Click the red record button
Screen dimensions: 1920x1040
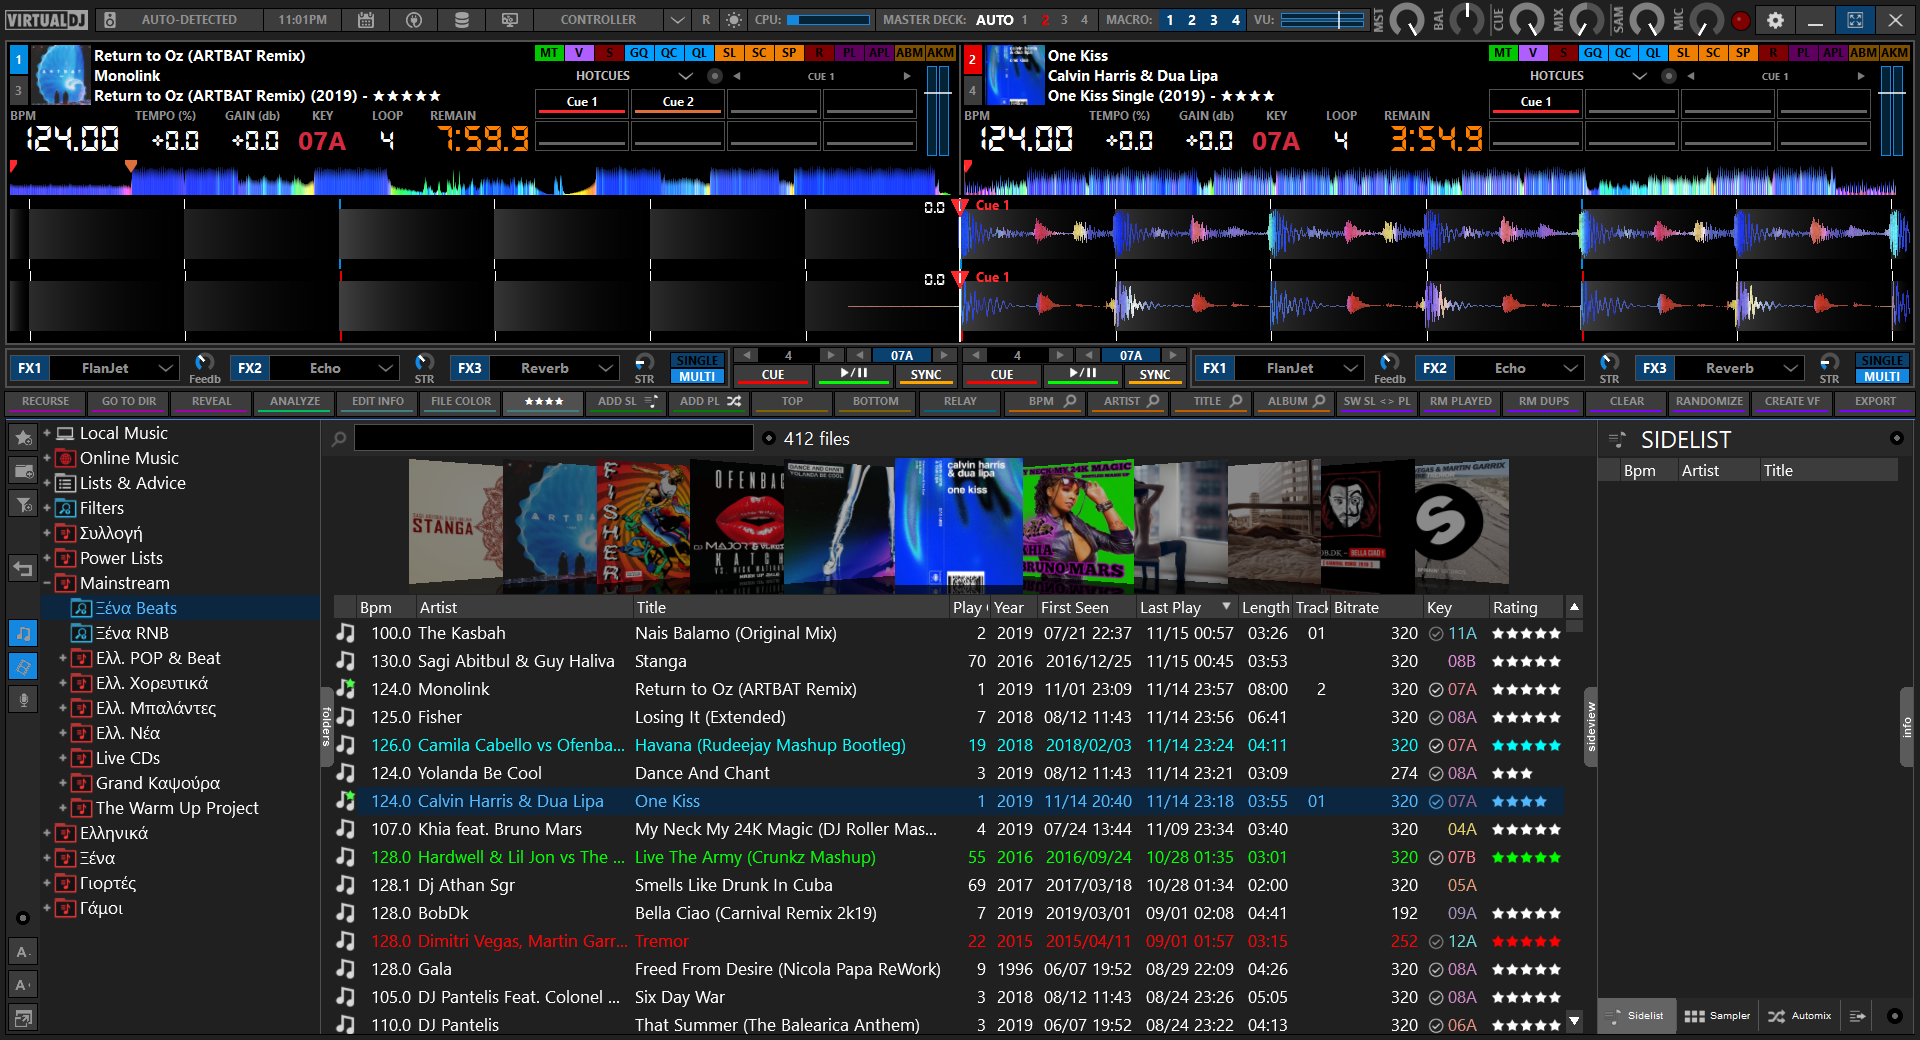[1741, 20]
